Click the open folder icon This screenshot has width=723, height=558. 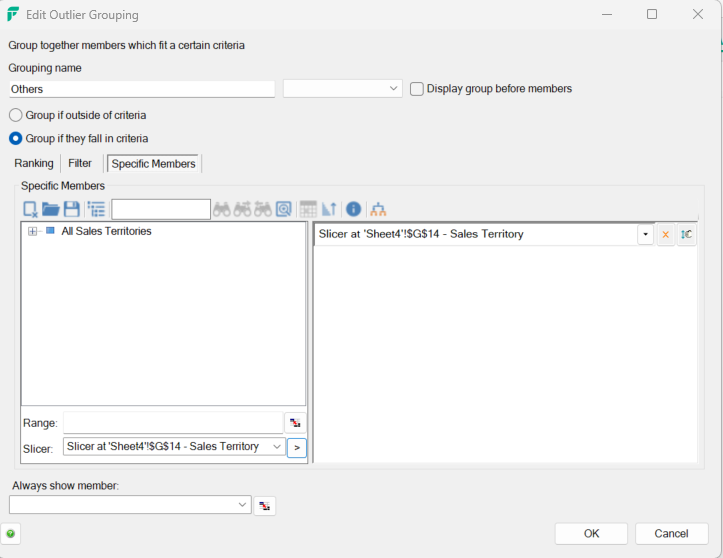pos(51,209)
